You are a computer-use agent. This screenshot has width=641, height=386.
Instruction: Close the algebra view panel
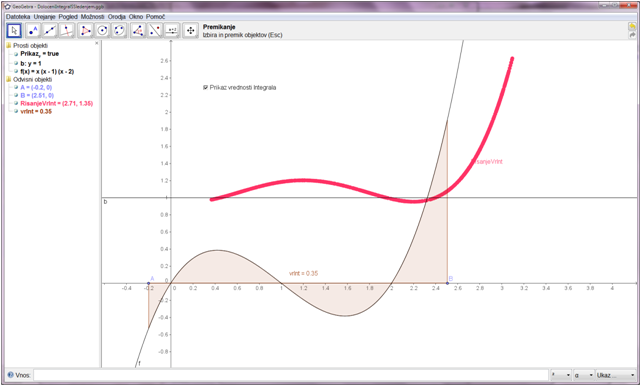click(97, 43)
